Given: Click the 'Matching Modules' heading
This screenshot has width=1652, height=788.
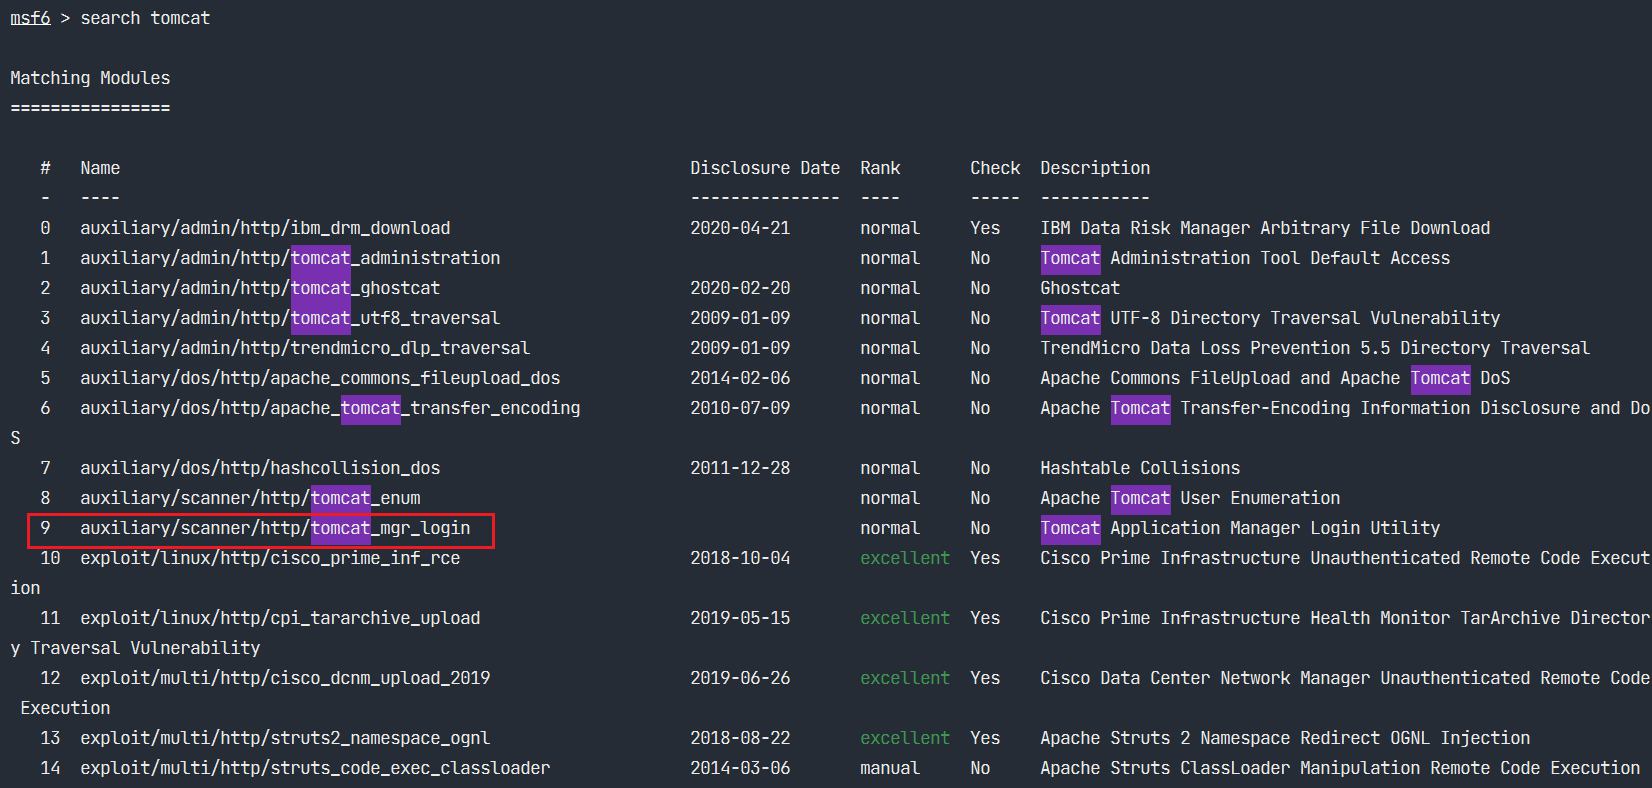Looking at the screenshot, I should 90,78.
